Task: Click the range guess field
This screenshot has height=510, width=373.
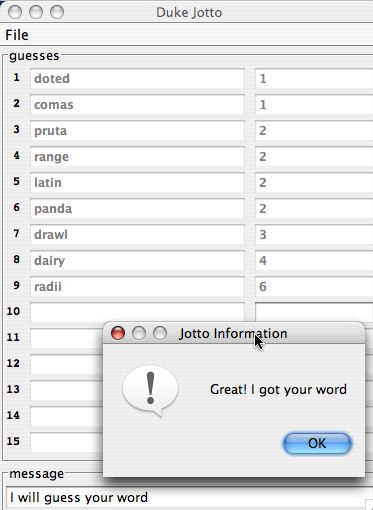Action: tap(137, 157)
